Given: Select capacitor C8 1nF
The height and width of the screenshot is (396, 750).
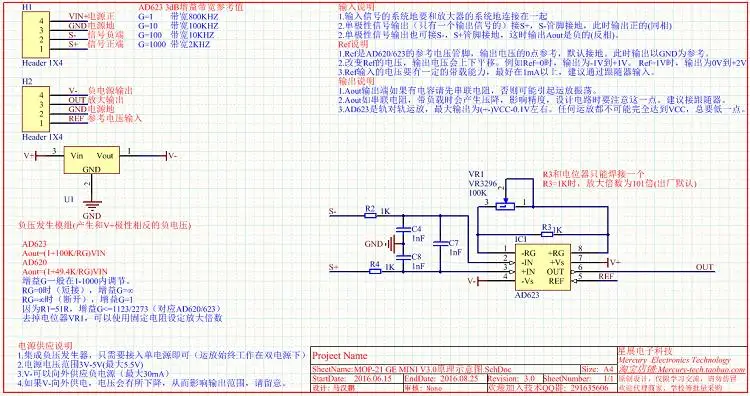Looking at the screenshot, I should 403,257.
